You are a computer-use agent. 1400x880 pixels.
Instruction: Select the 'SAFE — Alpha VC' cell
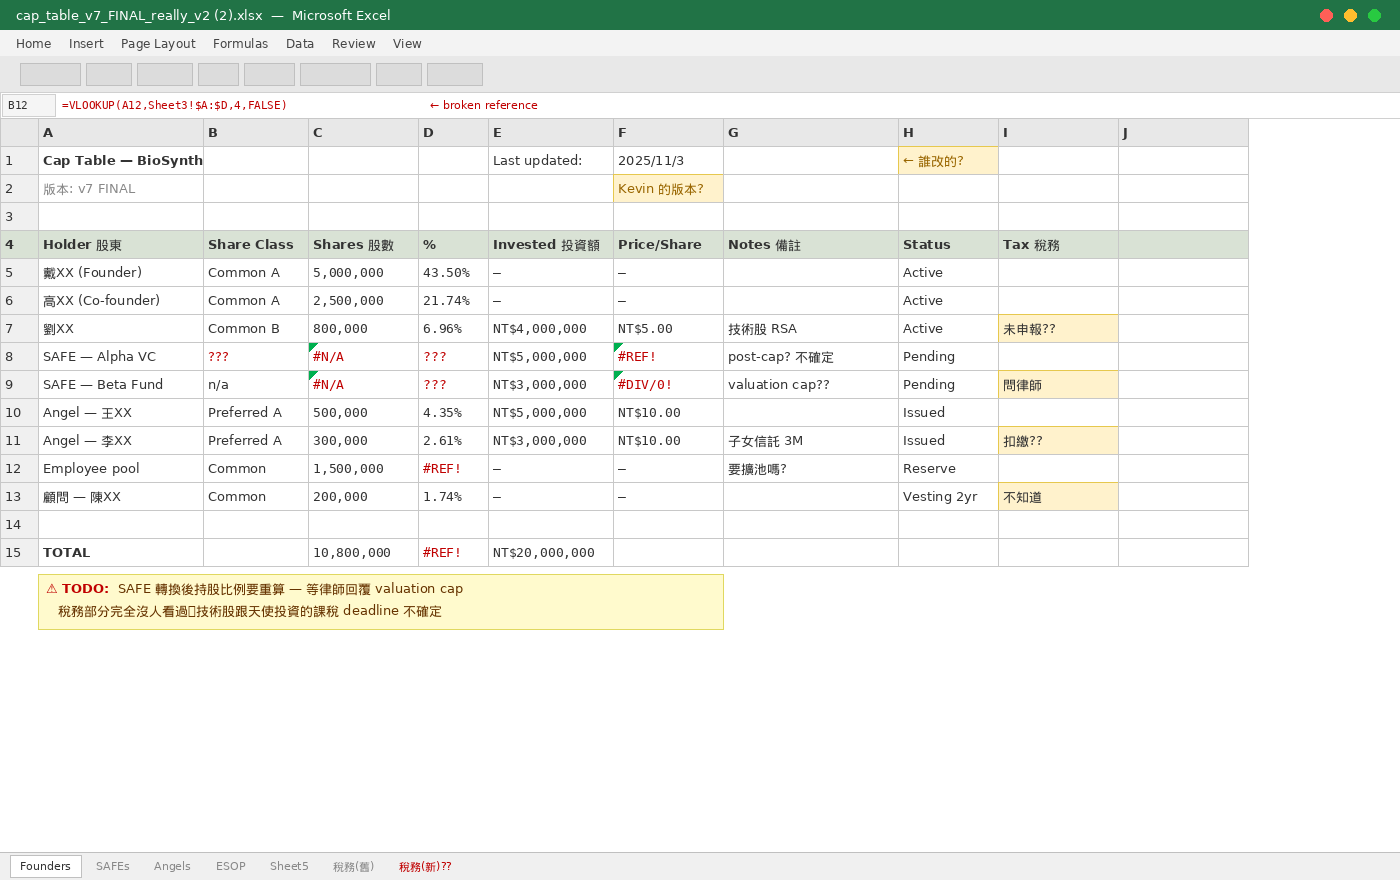(x=121, y=357)
